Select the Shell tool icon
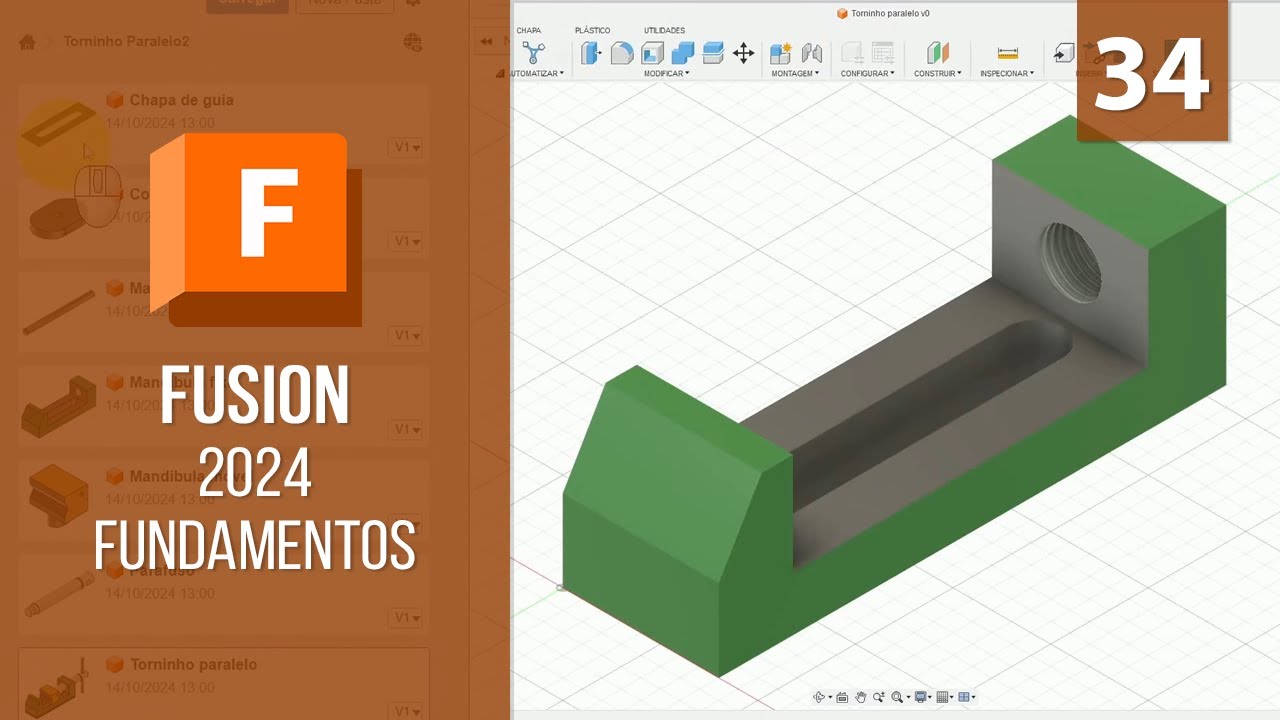 coord(652,53)
